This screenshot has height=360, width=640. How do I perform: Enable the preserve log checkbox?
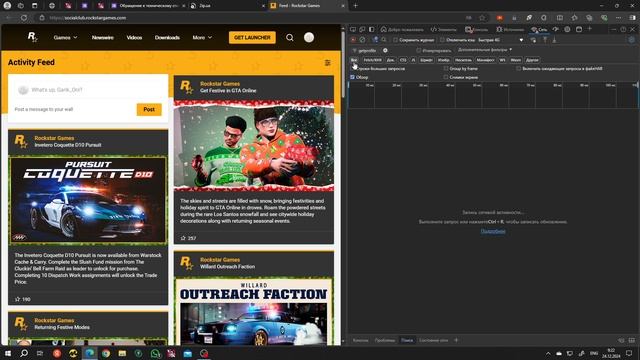(396, 40)
